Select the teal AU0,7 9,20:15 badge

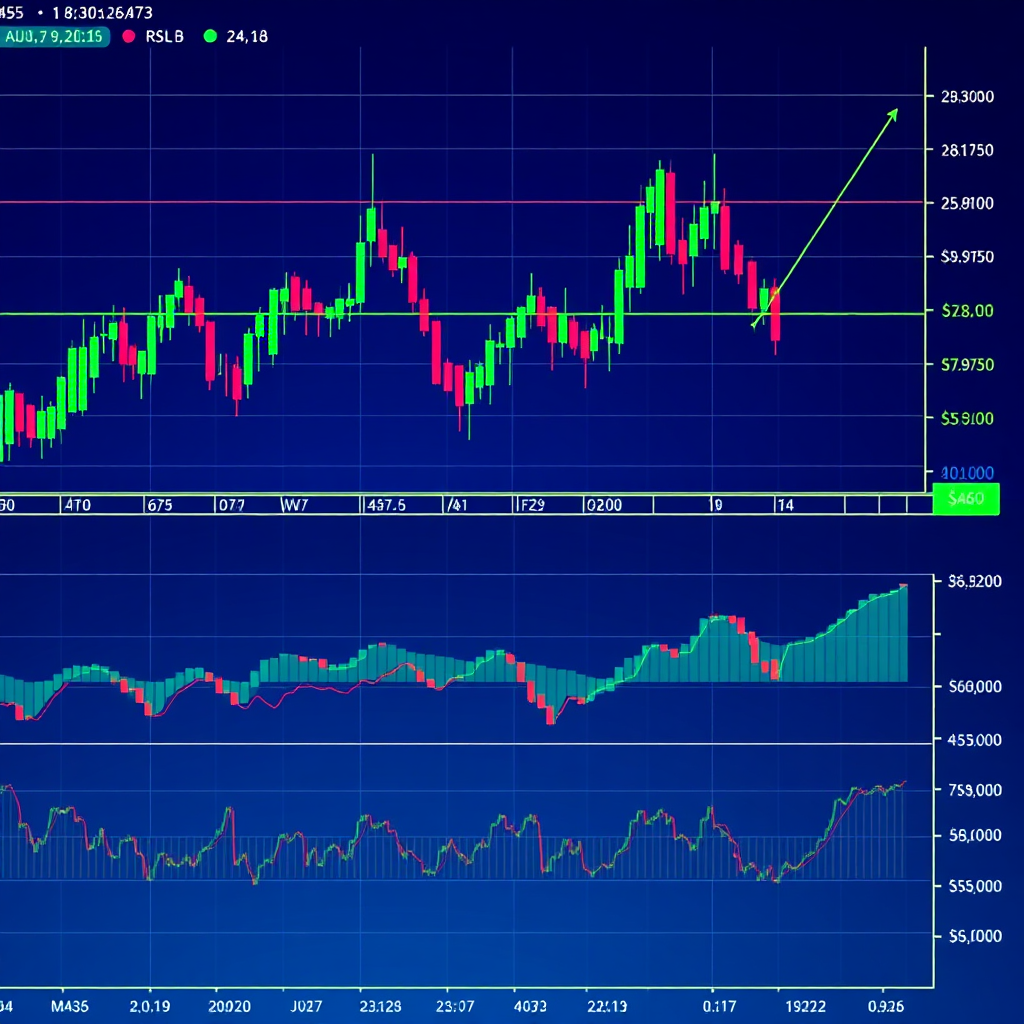(52, 36)
